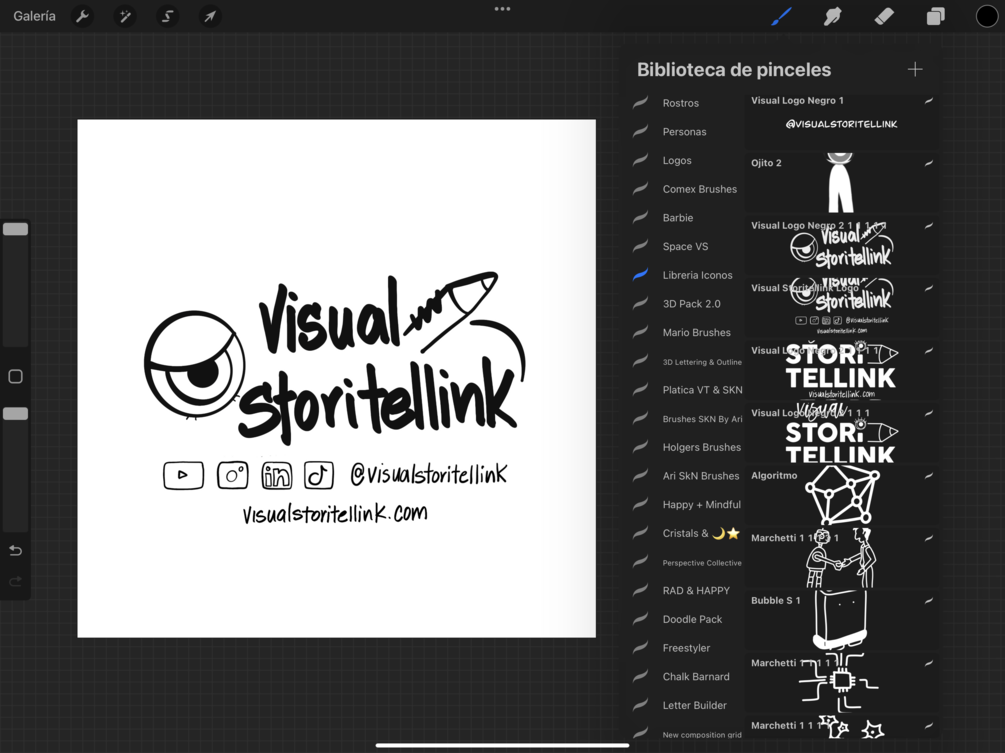Choose the Algoritmo brush
Screen dimensions: 1005x753
(x=842, y=495)
